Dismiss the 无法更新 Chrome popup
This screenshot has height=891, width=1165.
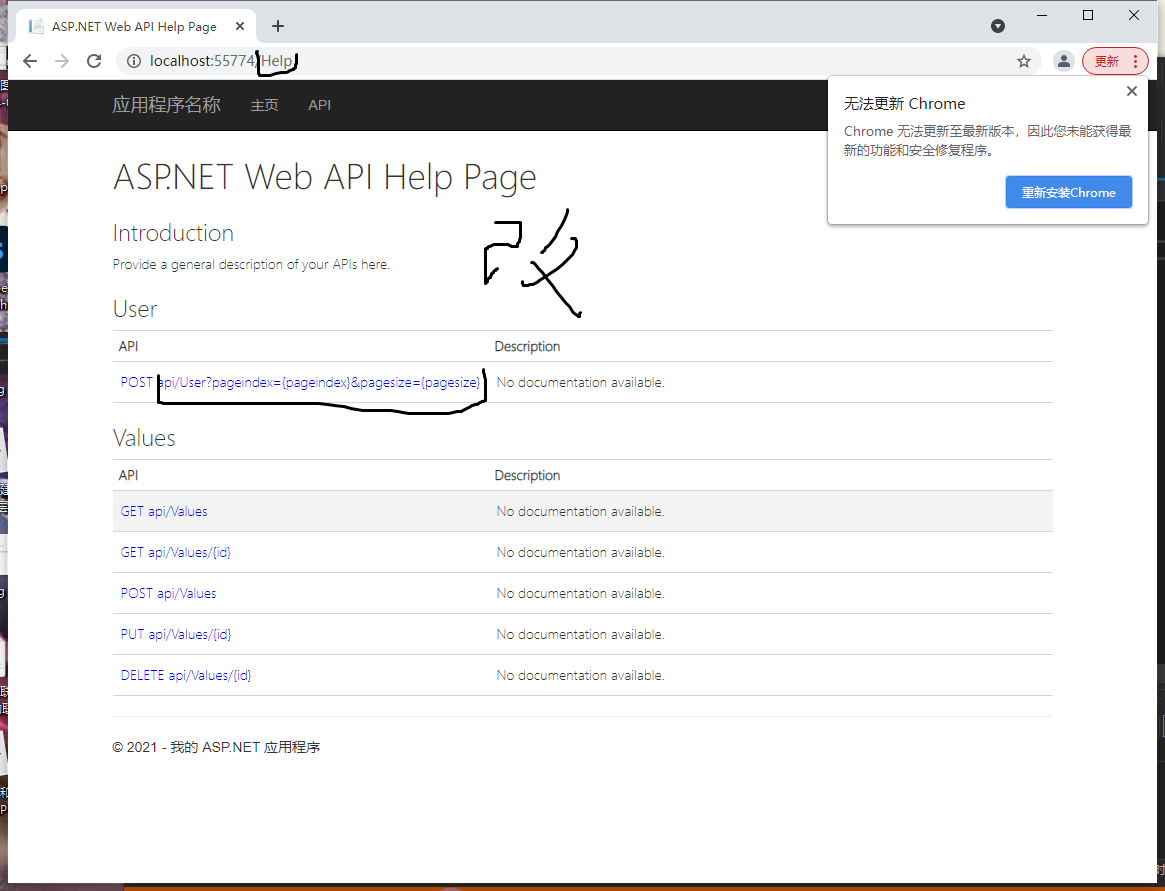(x=1132, y=91)
